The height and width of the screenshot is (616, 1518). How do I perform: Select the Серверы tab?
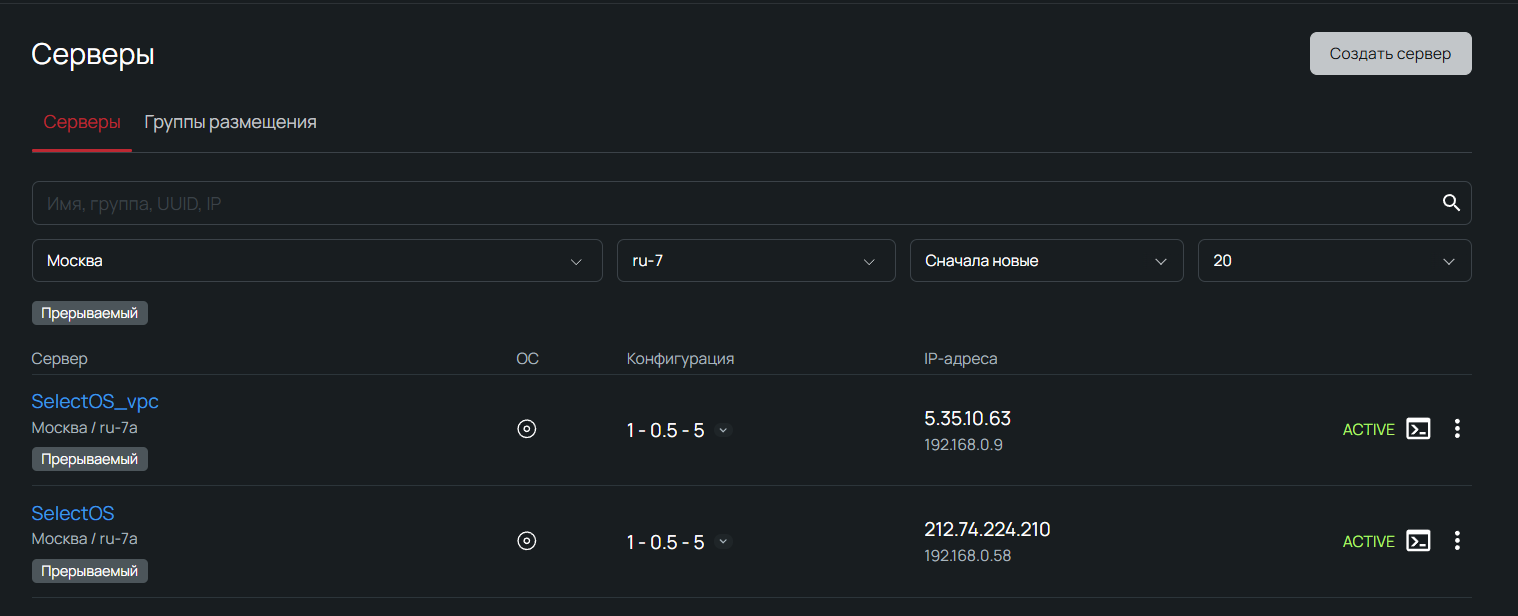[82, 122]
